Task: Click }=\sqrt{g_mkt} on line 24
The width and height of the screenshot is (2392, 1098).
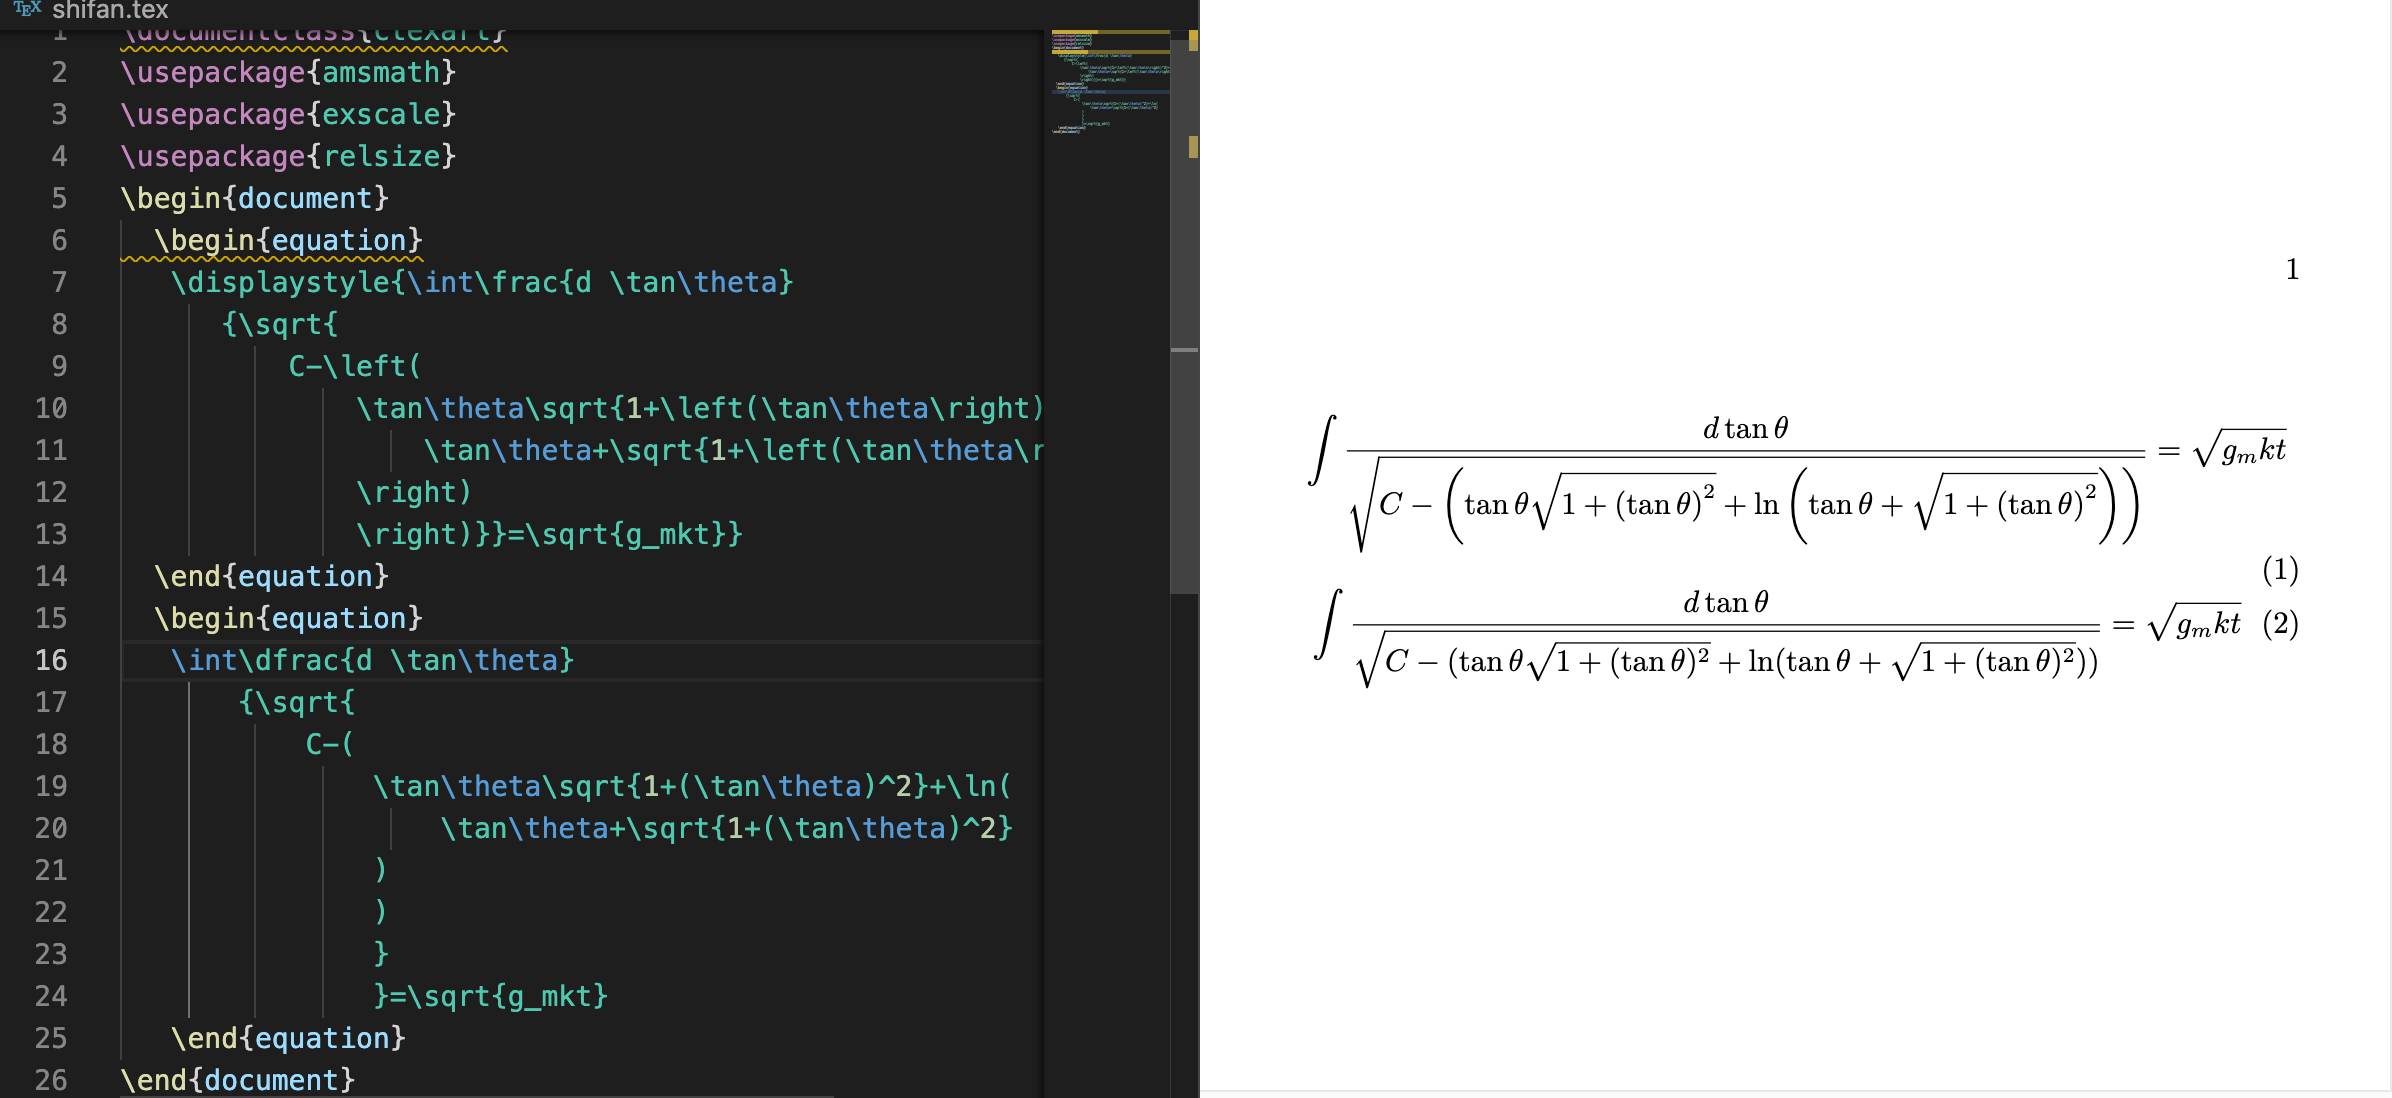Action: click(490, 996)
